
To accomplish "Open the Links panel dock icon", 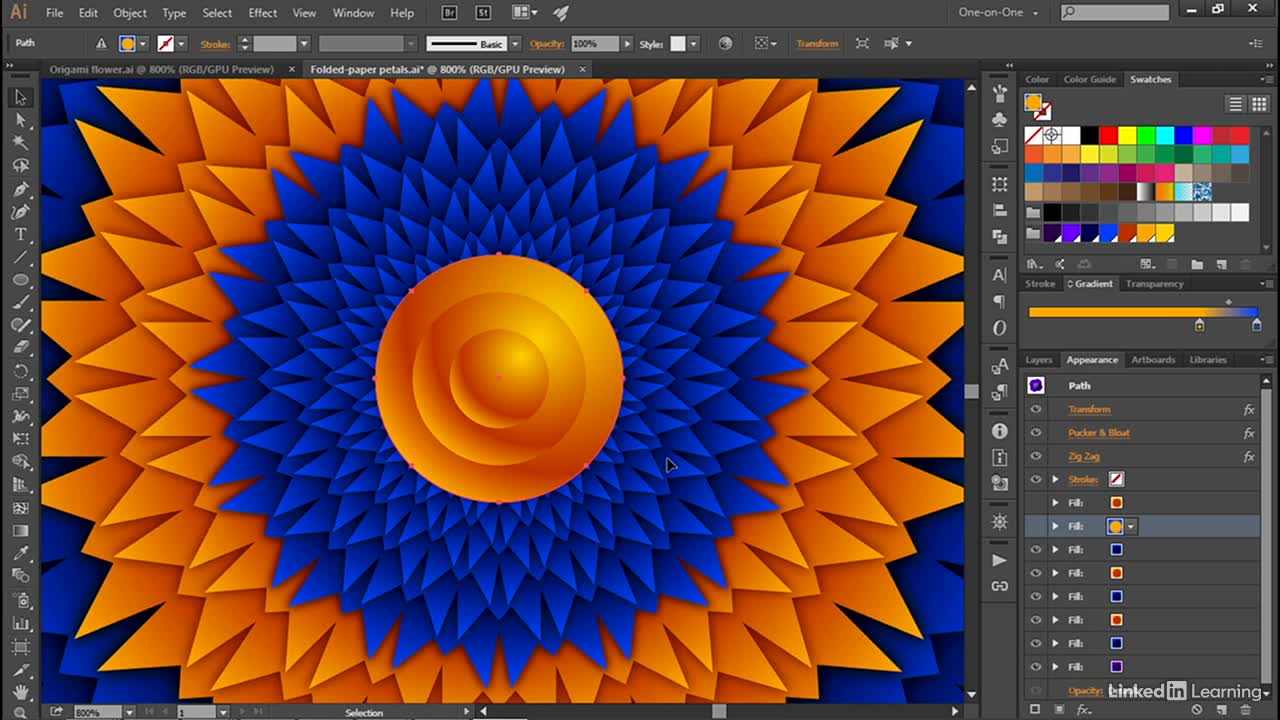I will [1000, 586].
